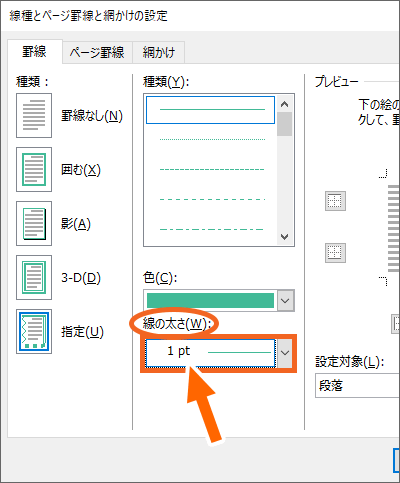400x483 pixels.
Task: Select the solid line style
Action: click(210, 110)
